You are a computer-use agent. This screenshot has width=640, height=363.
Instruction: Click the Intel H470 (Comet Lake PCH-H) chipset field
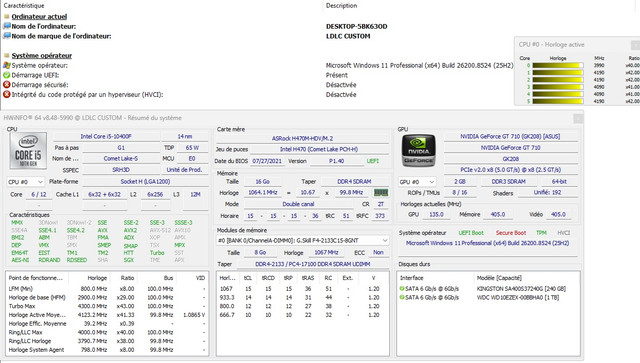319,149
